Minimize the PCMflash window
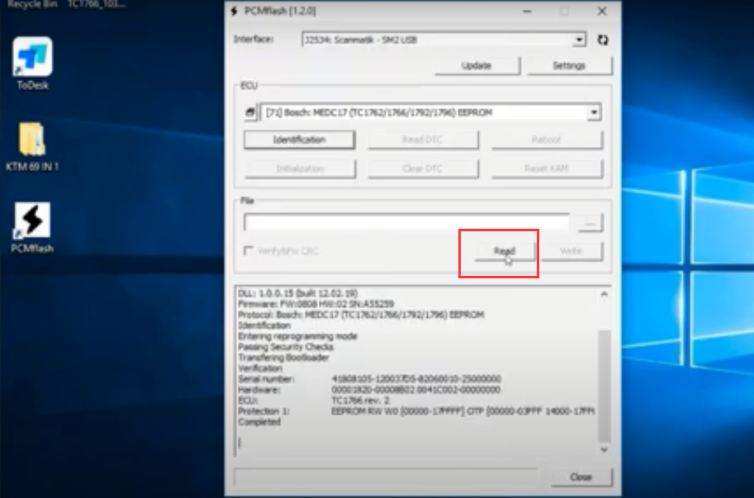754x498 pixels. coord(528,11)
